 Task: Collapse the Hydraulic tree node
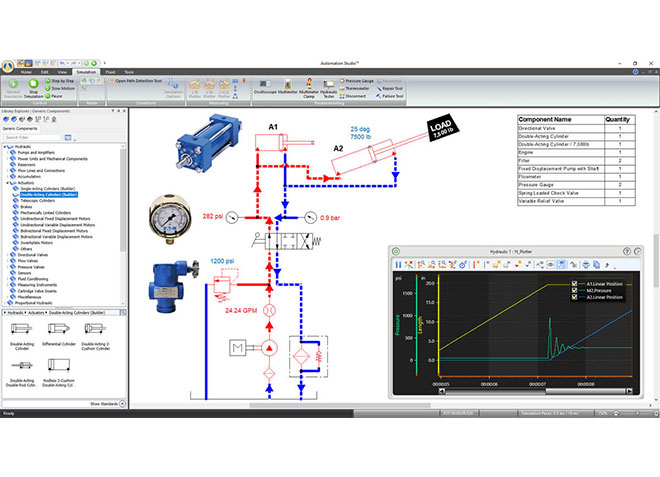click(5, 147)
